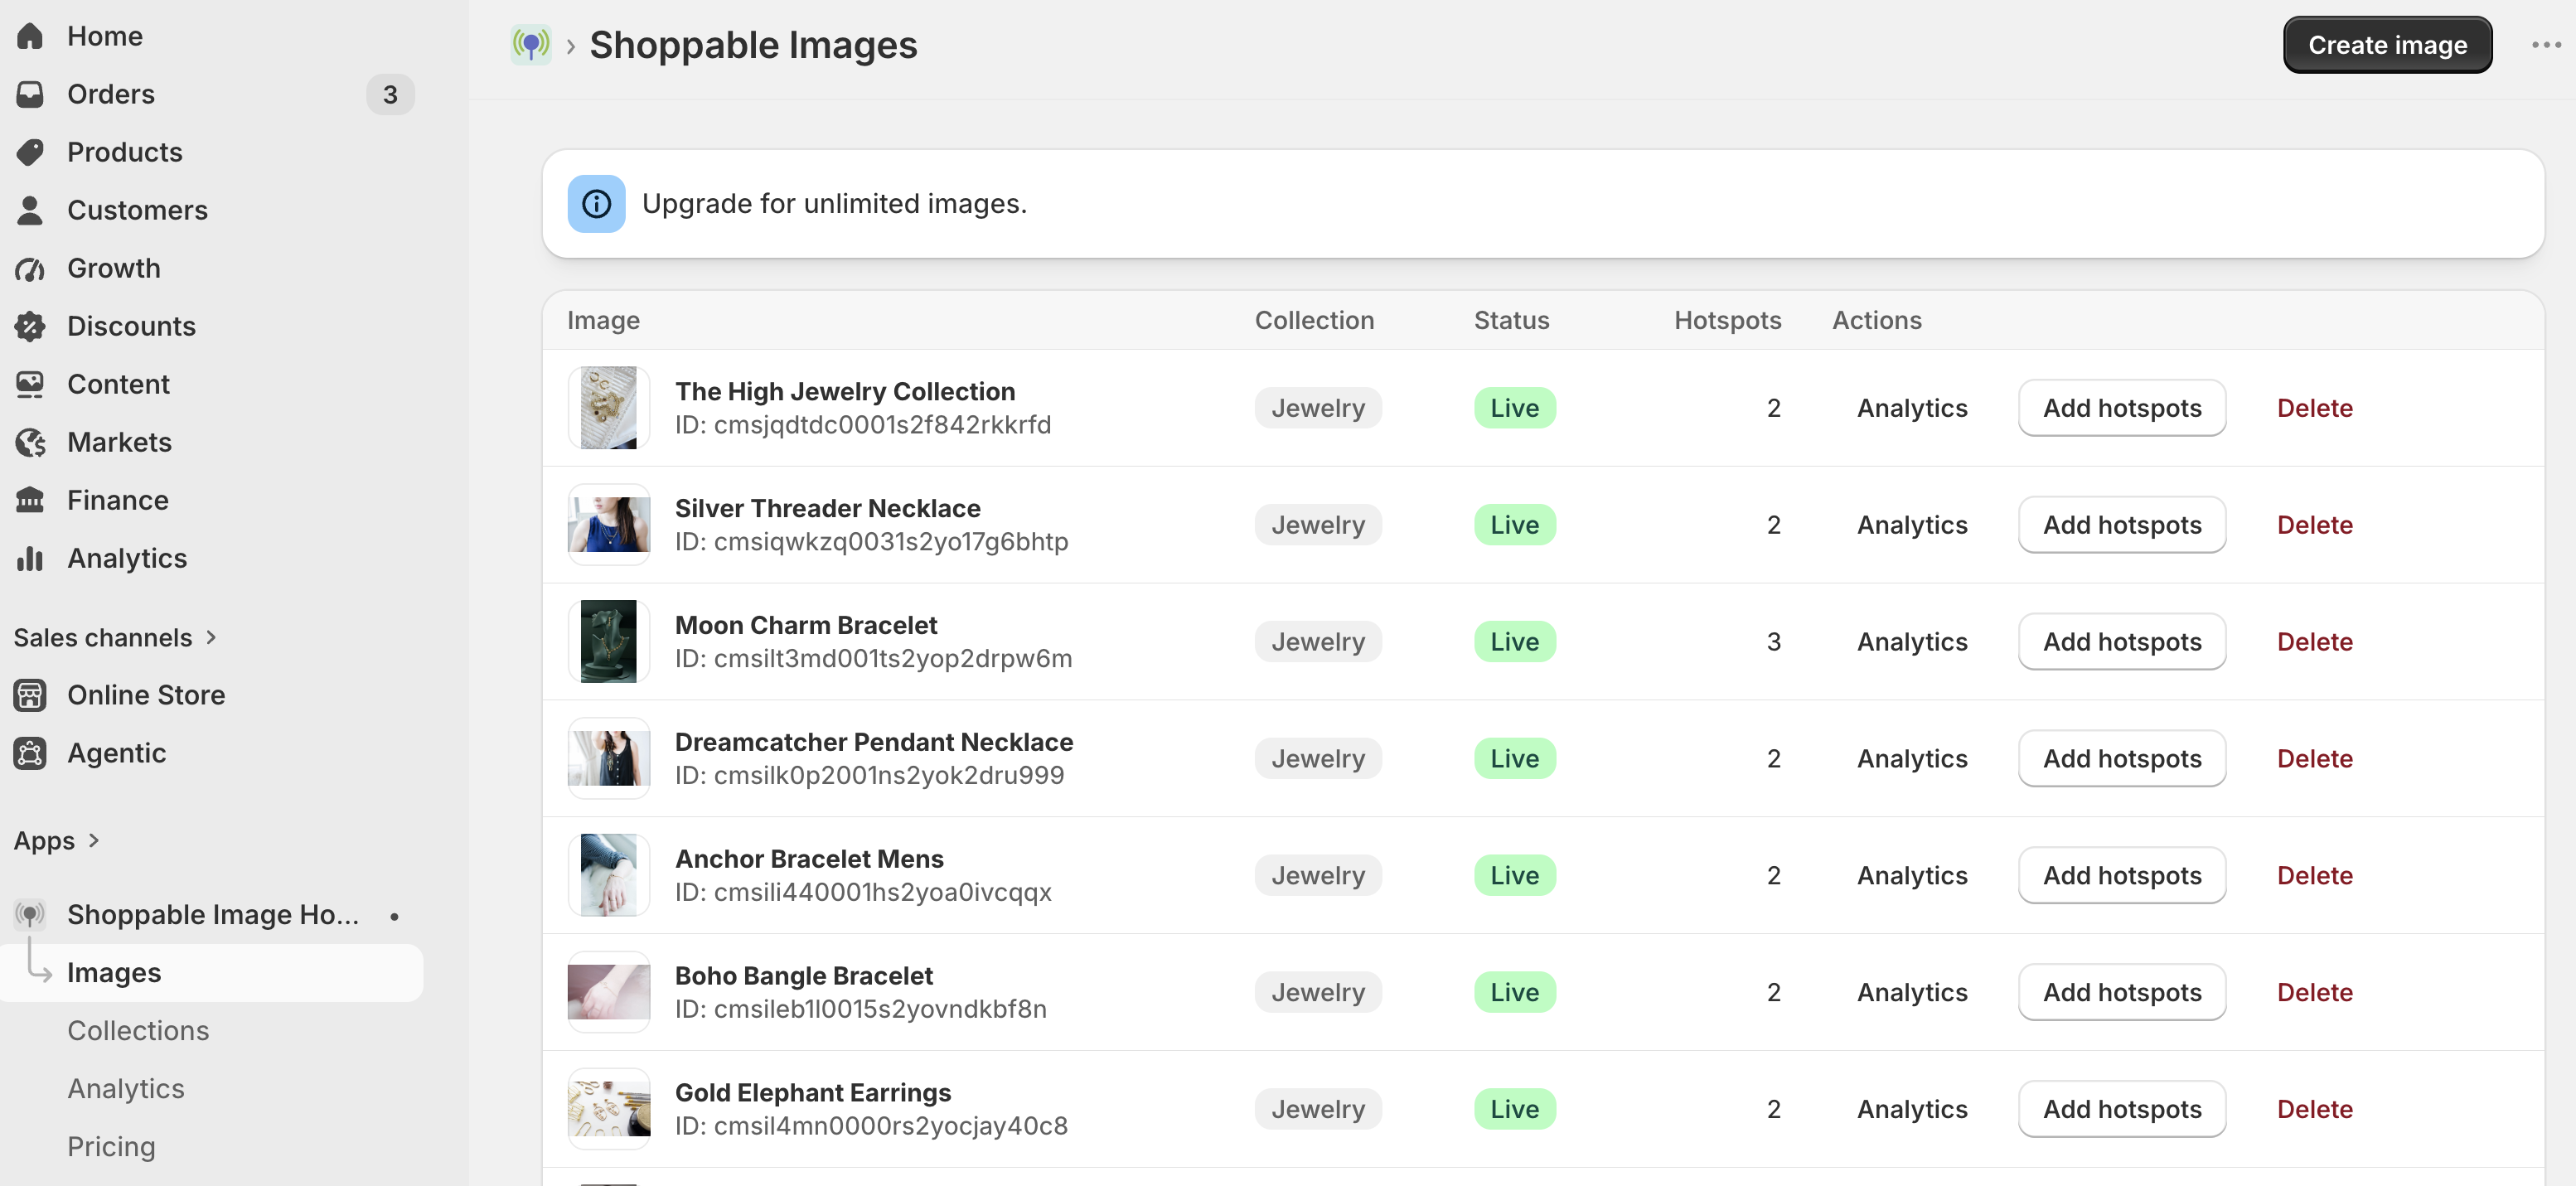Click the Boho Bangle Bracelet thumbnail
The width and height of the screenshot is (2576, 1186).
coord(609,993)
